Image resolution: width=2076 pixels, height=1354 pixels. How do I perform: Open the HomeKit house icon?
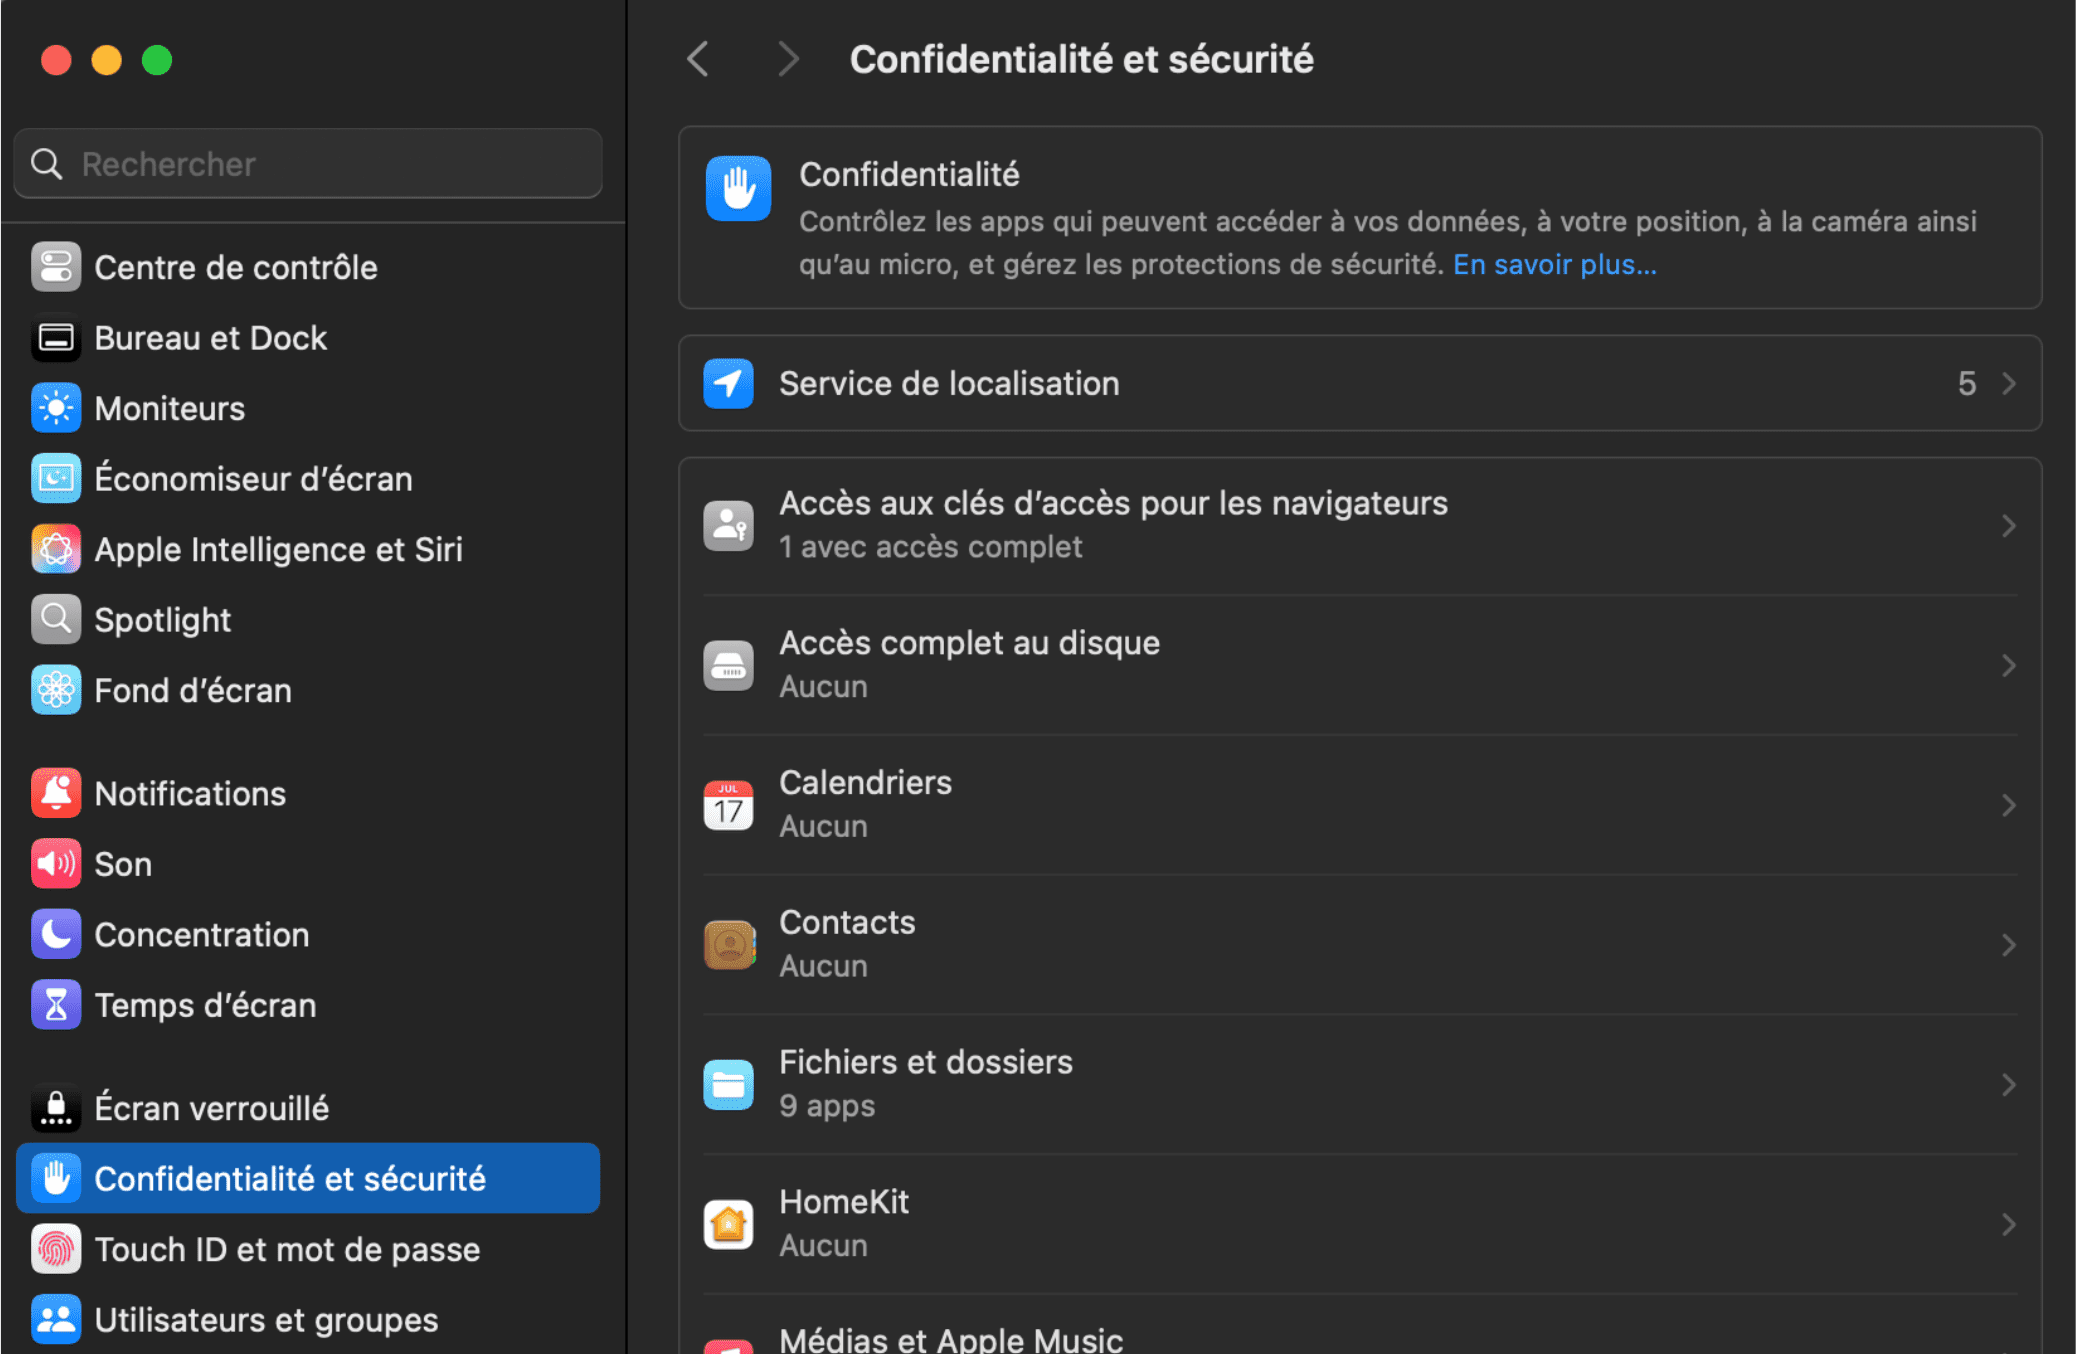[x=729, y=1222]
